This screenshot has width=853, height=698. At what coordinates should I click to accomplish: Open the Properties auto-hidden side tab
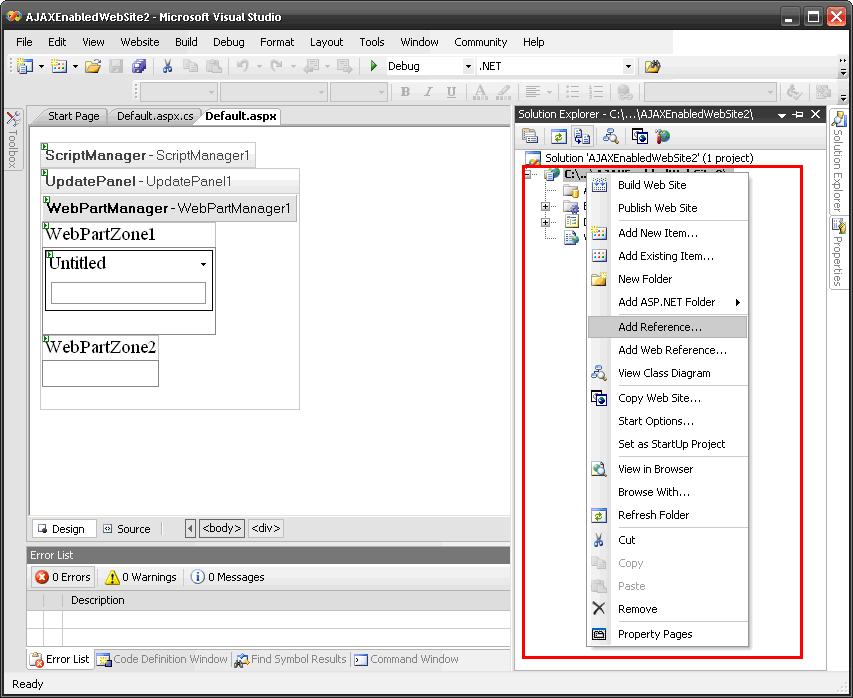838,252
